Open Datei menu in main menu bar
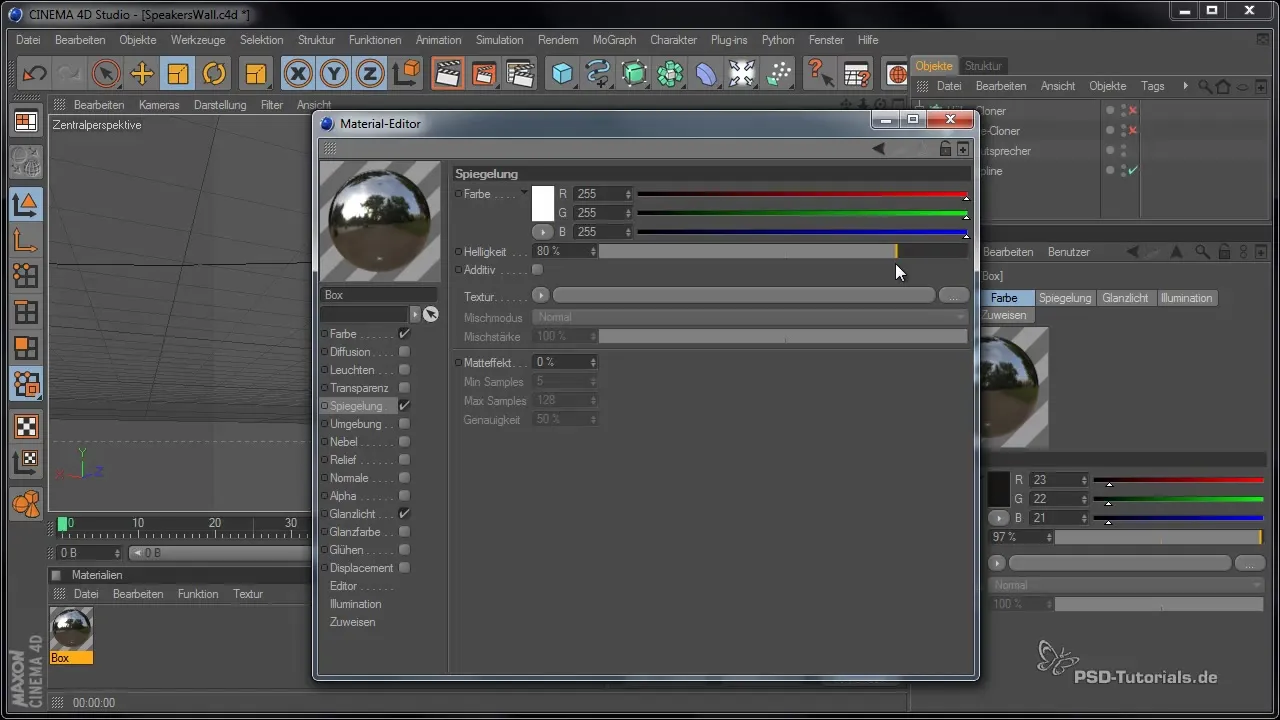 click(28, 40)
